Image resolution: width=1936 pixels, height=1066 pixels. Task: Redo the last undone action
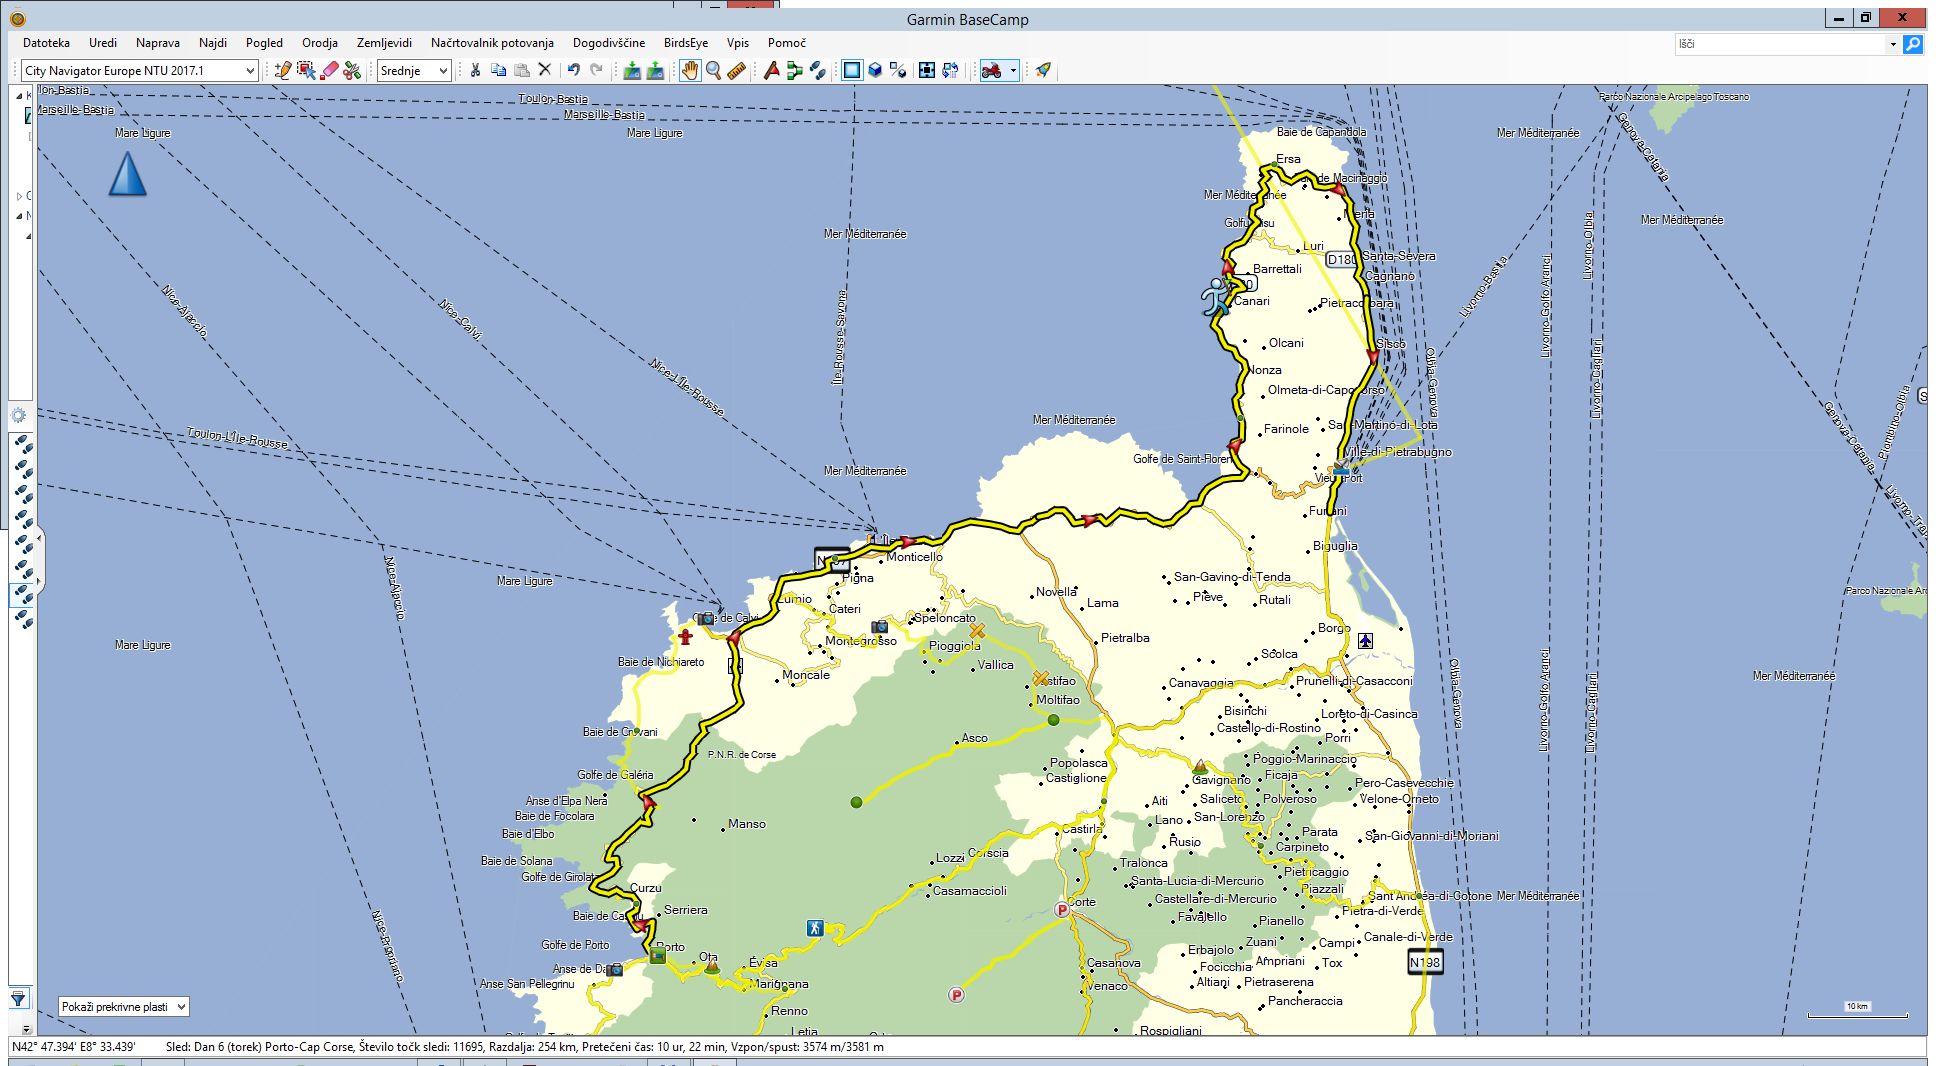(597, 70)
